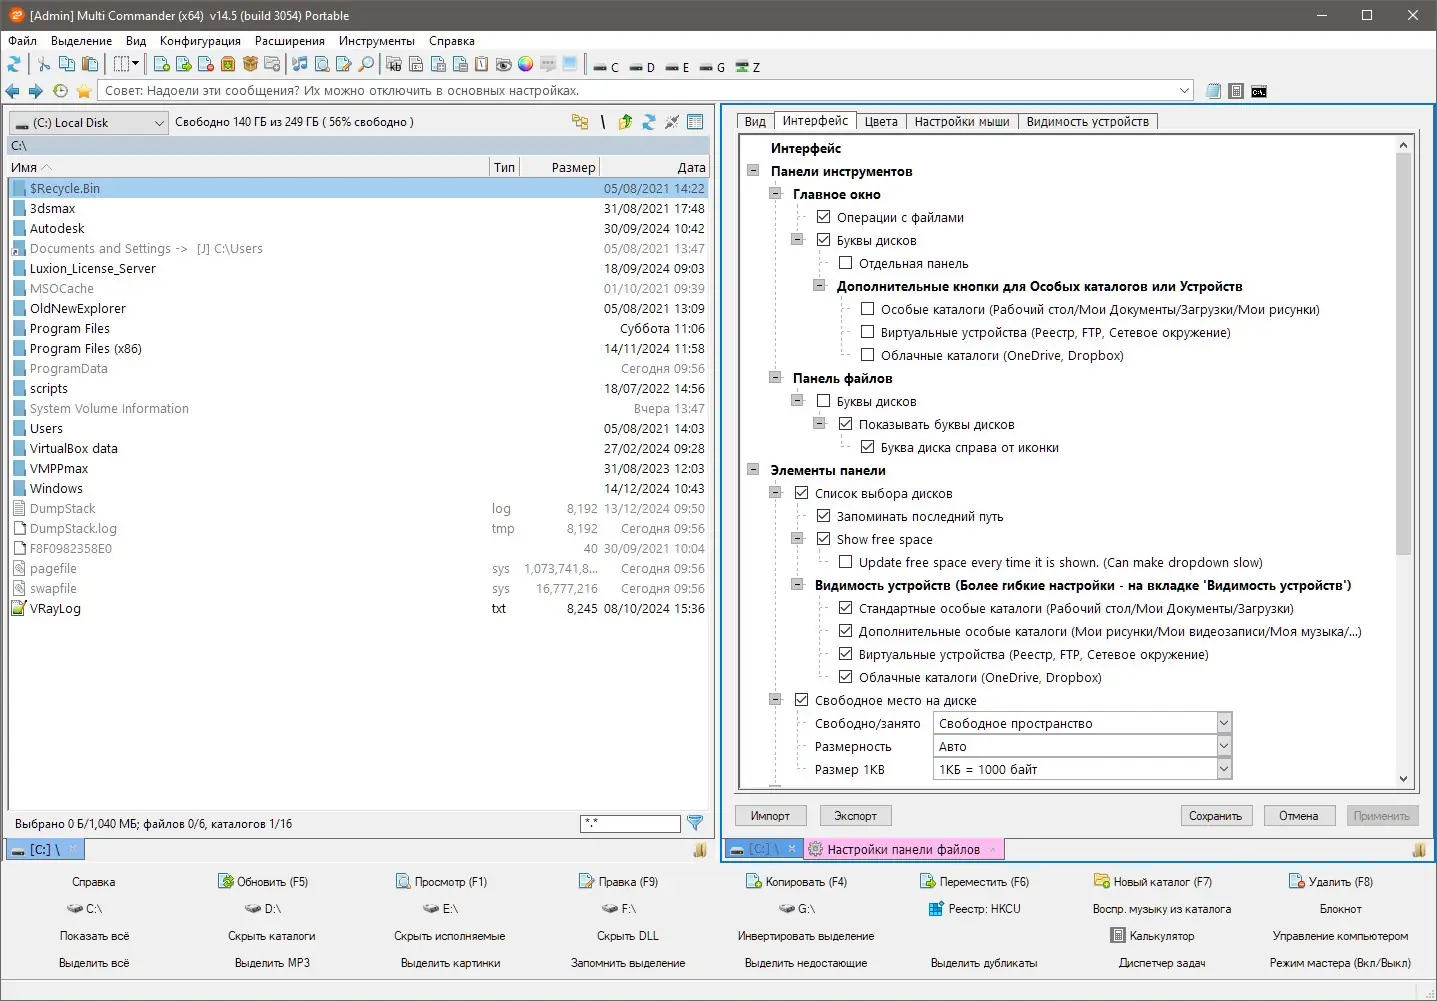Click the Экспорт button
The width and height of the screenshot is (1437, 1001).
tap(856, 816)
